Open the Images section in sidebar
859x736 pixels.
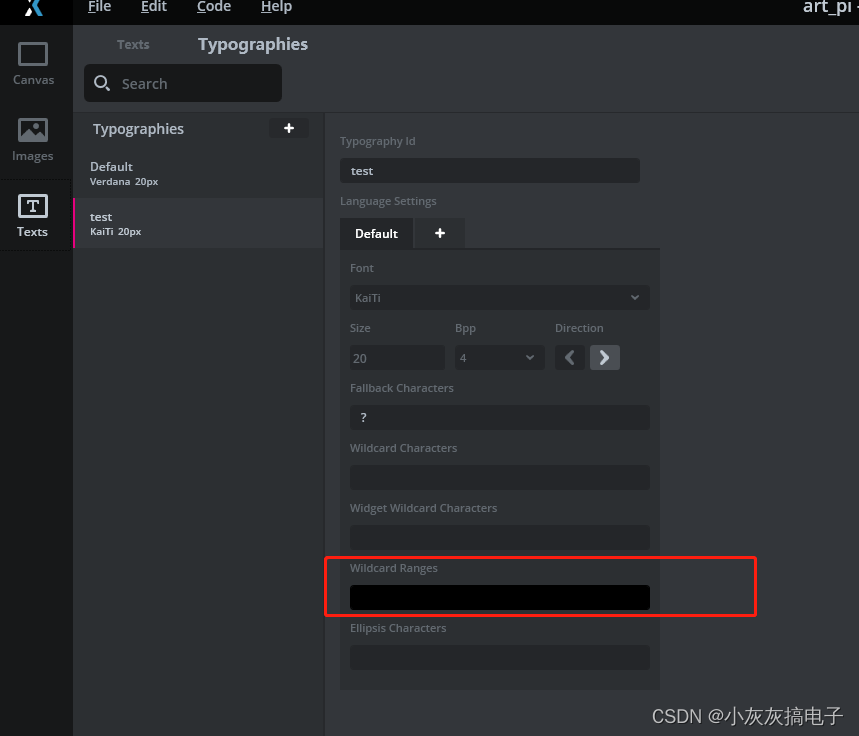(x=33, y=140)
